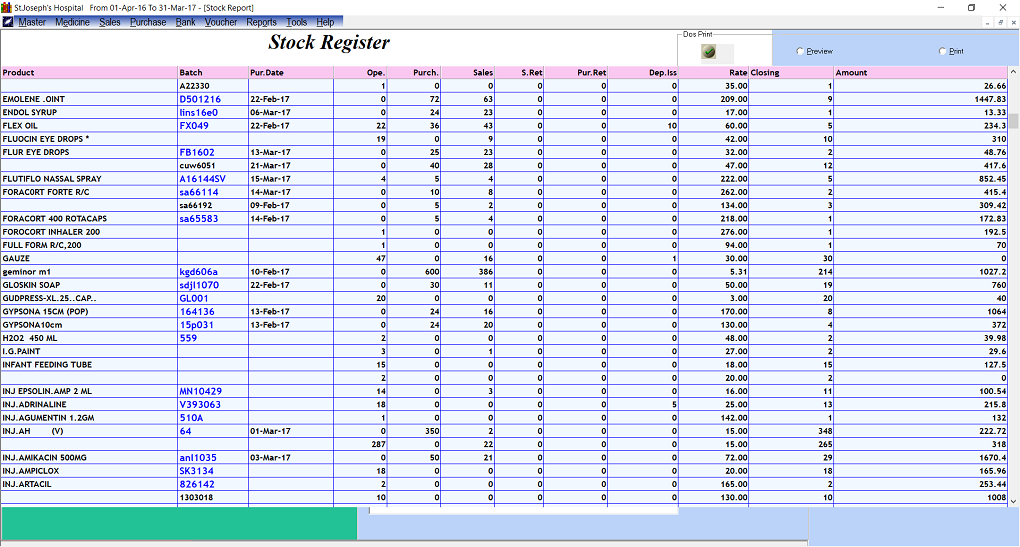Restore the inner Stock Report window
This screenshot has height=547, width=1020.
pos(999,22)
